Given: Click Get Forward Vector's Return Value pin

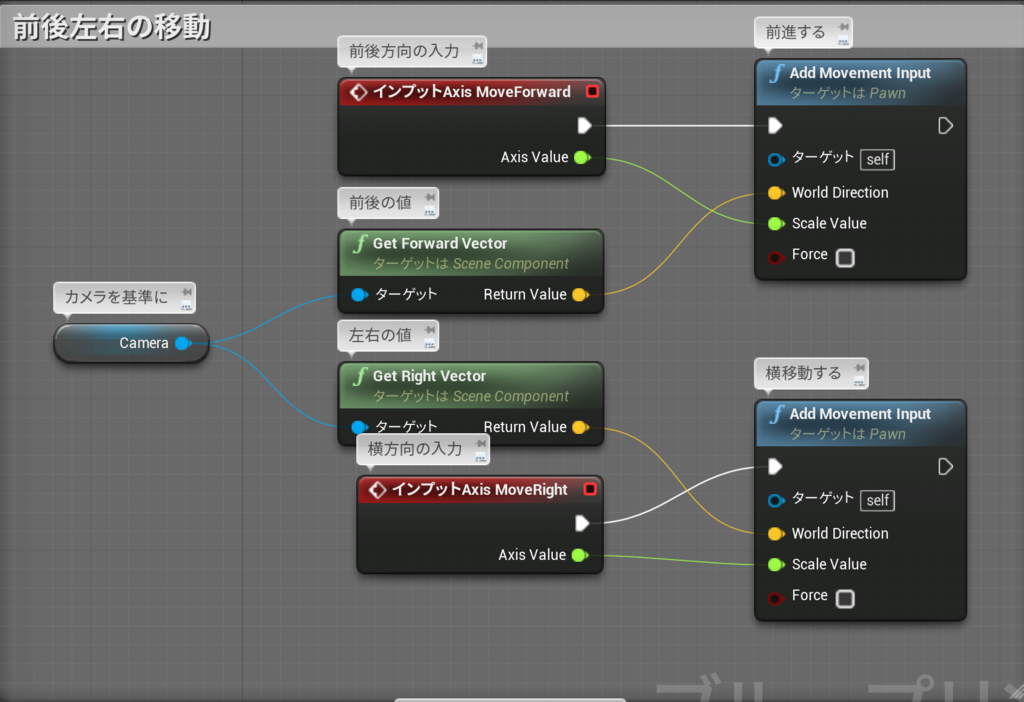Looking at the screenshot, I should (580, 295).
